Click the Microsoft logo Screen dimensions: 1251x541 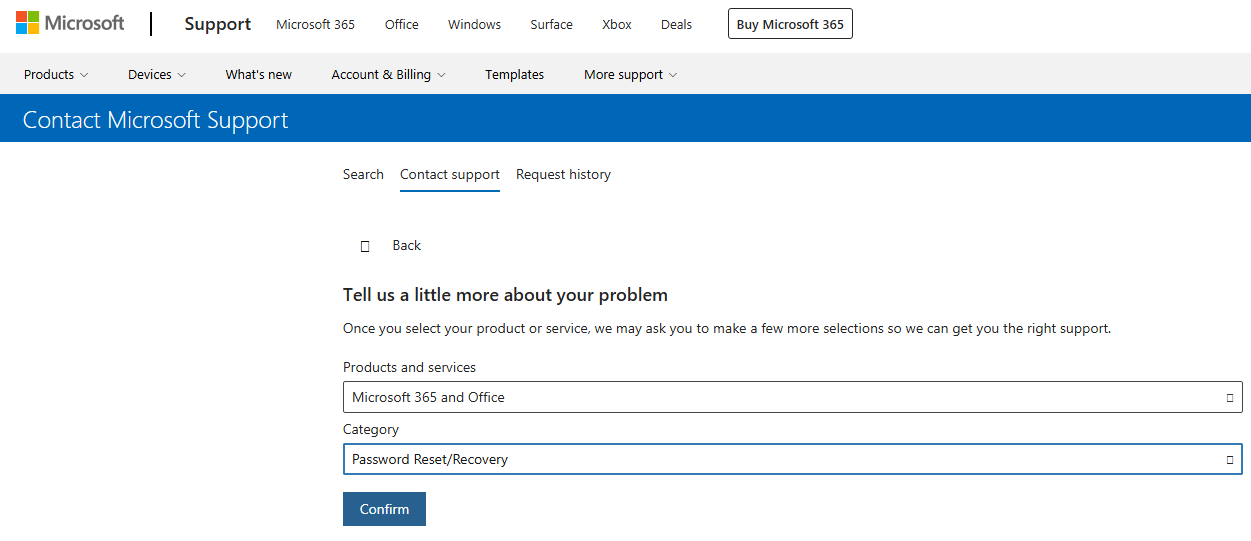click(70, 23)
